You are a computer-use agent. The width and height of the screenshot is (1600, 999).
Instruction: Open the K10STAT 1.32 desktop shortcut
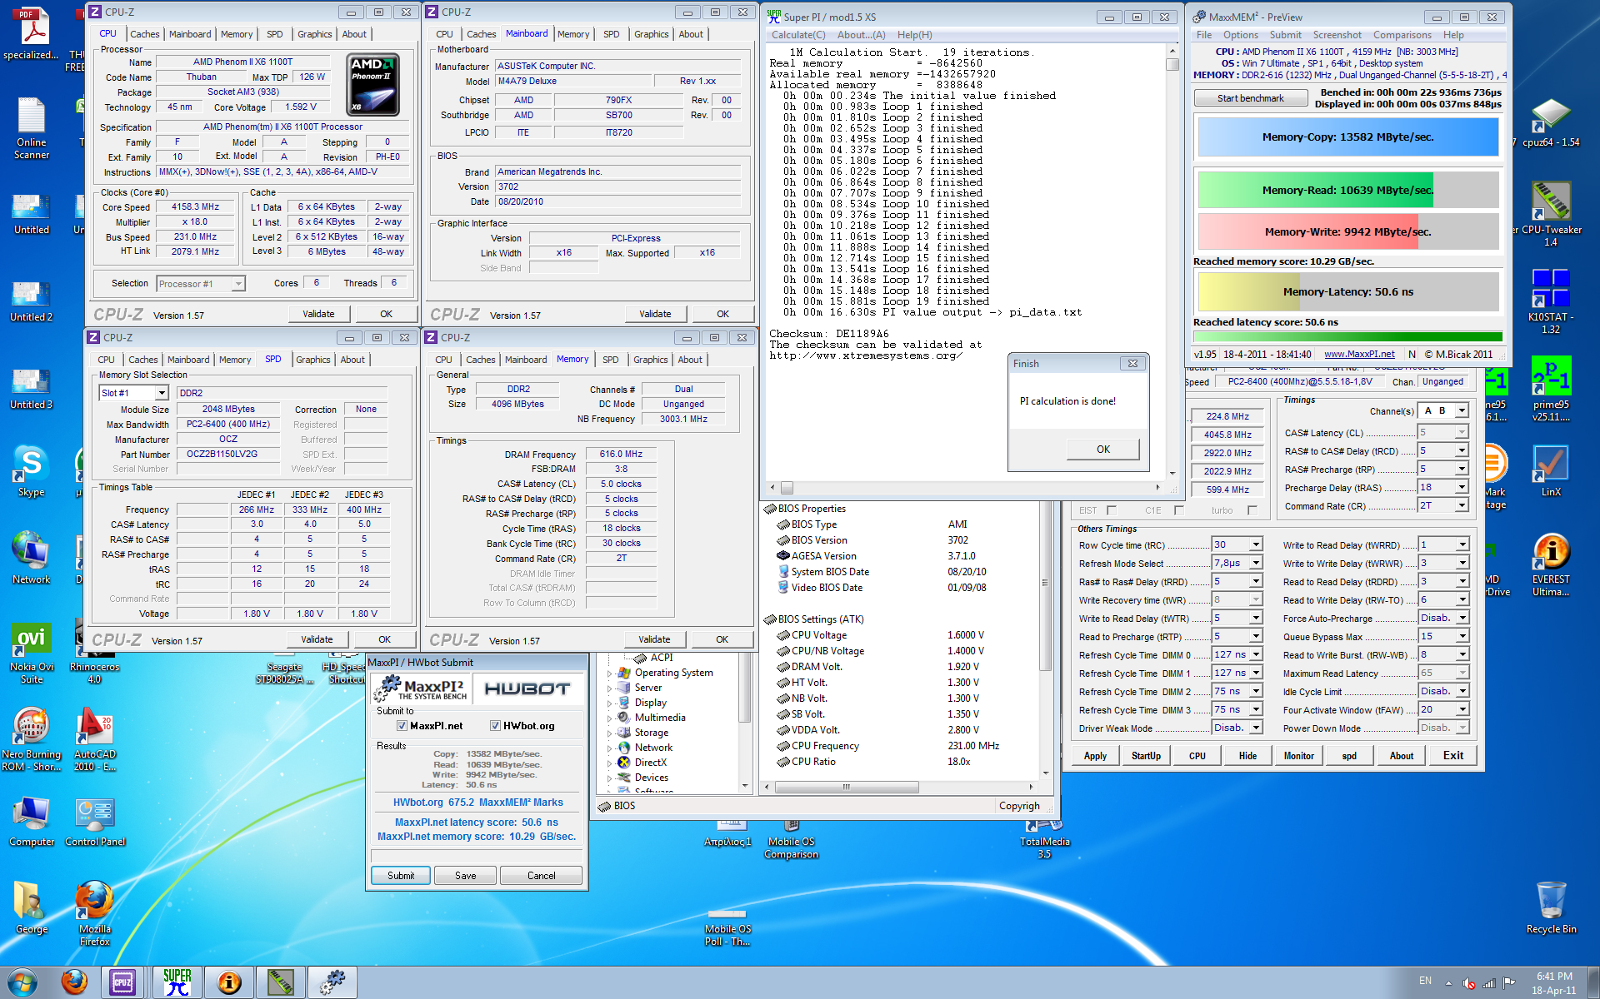pyautogui.click(x=1551, y=301)
